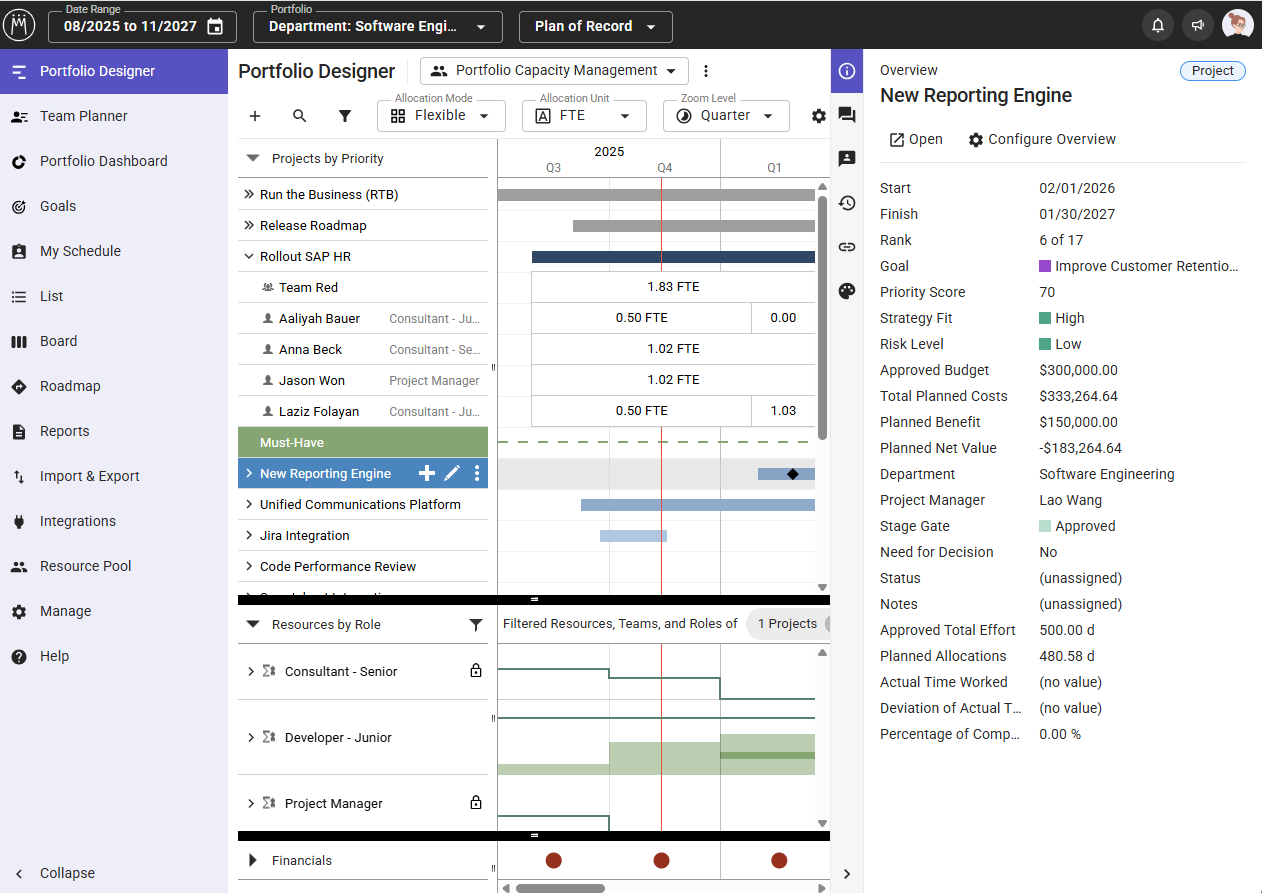Toggle the Resources by Role filter icon
1262x893 pixels.
tap(476, 625)
